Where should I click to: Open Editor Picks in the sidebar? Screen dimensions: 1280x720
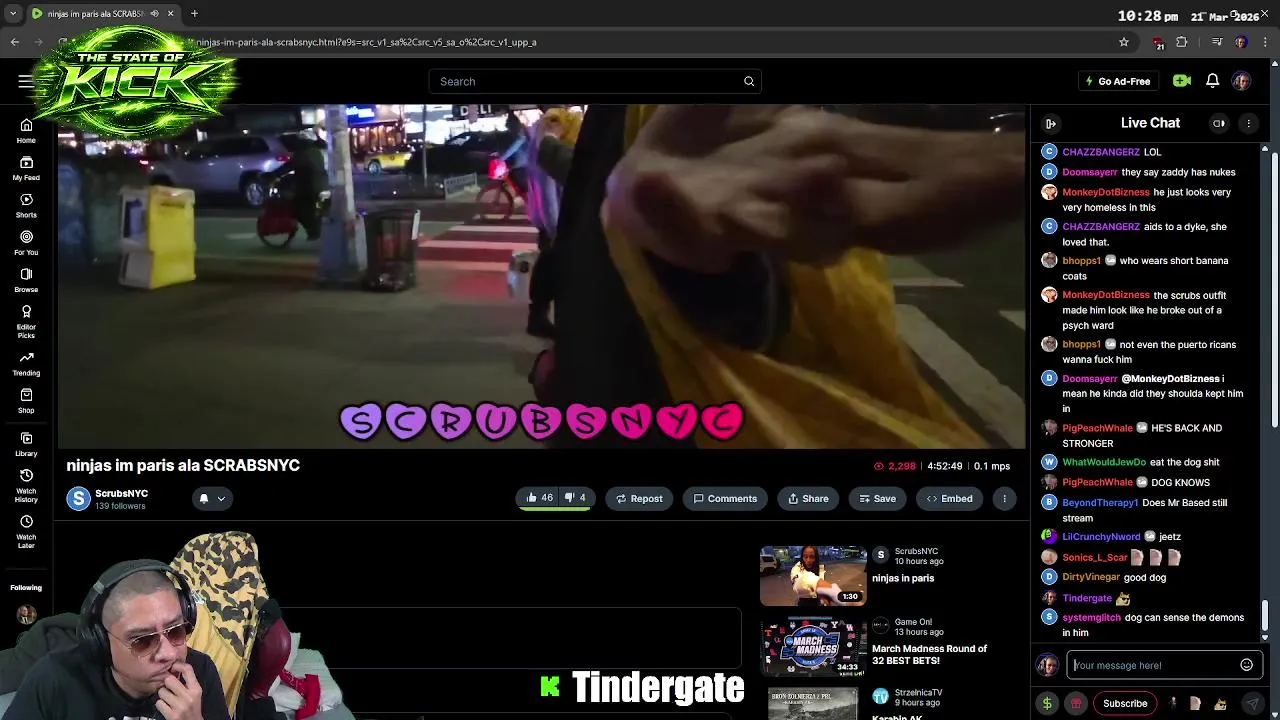click(26, 322)
